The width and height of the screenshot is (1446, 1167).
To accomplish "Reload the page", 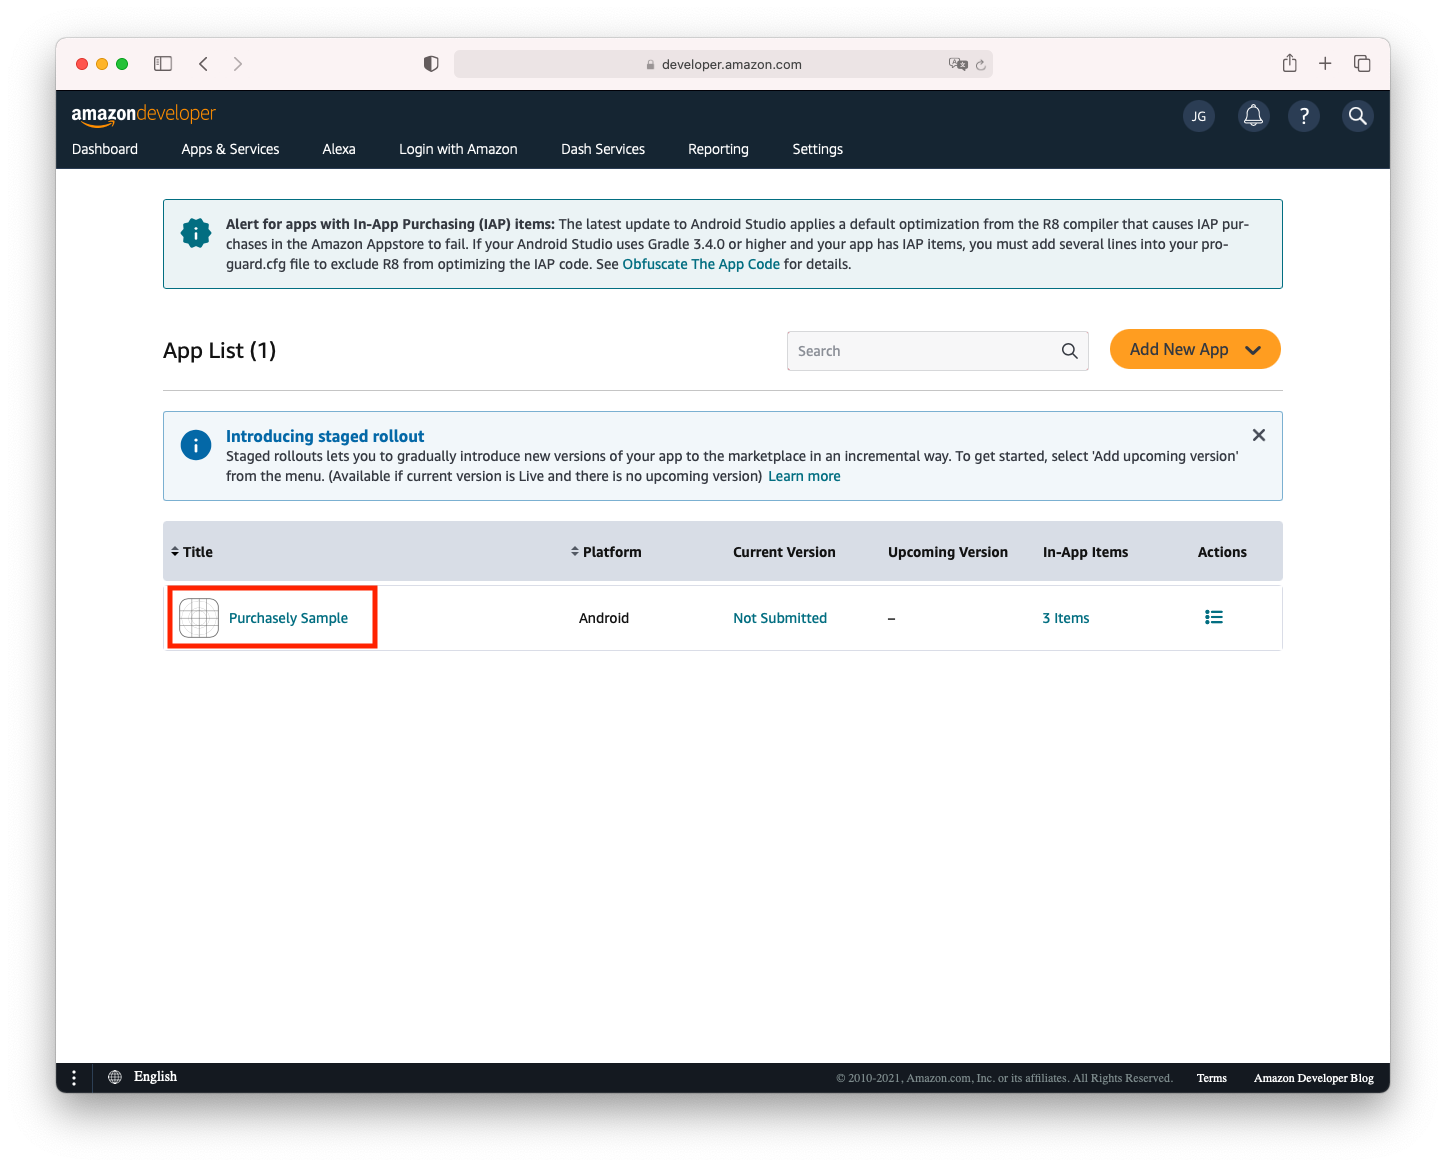I will click(981, 64).
